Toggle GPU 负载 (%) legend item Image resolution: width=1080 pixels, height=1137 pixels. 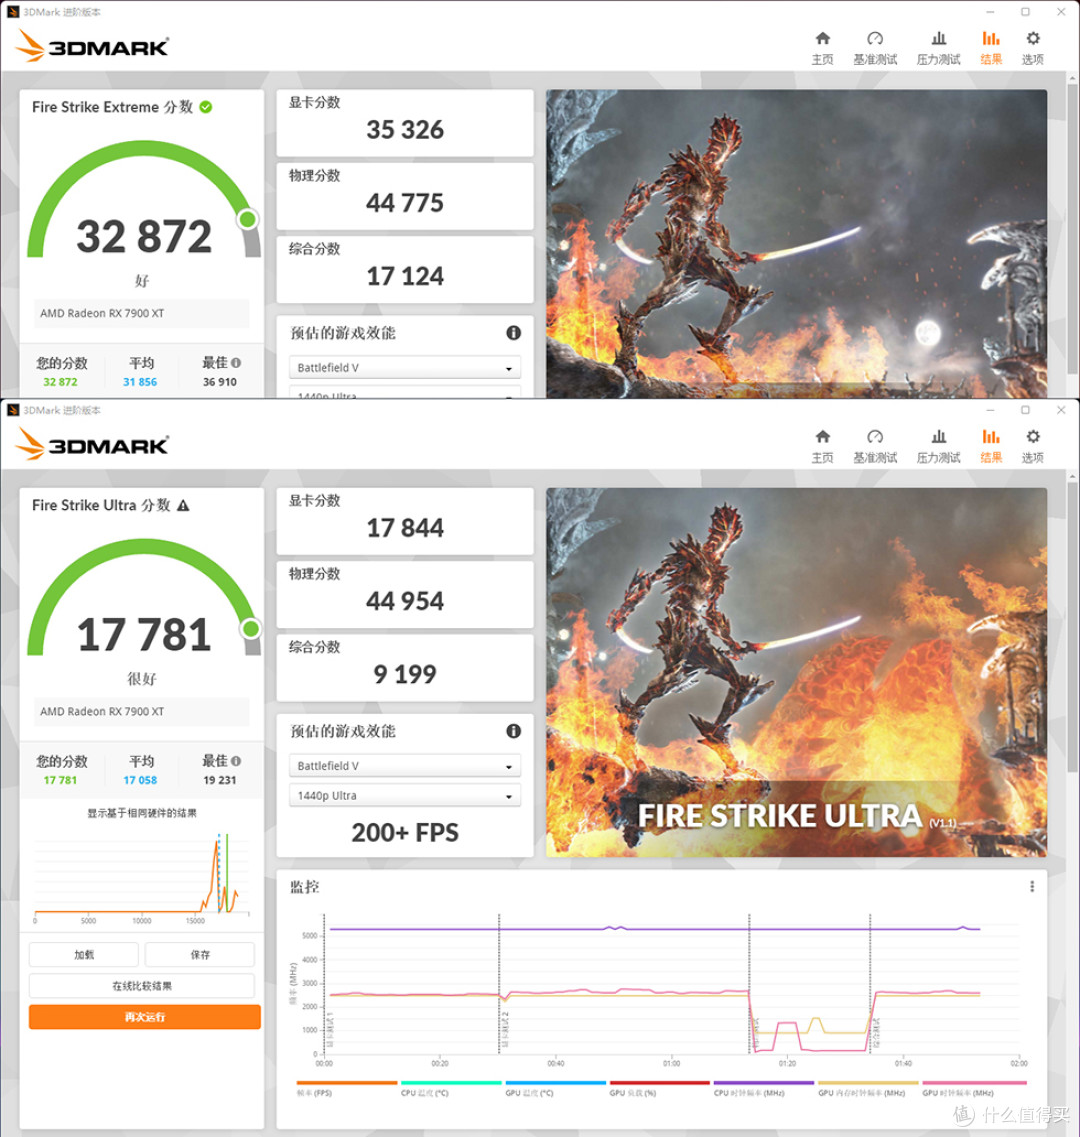[659, 1088]
